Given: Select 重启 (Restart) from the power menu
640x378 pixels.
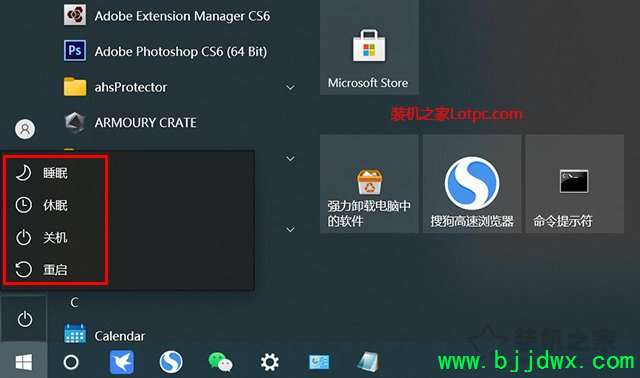Looking at the screenshot, I should tap(55, 269).
